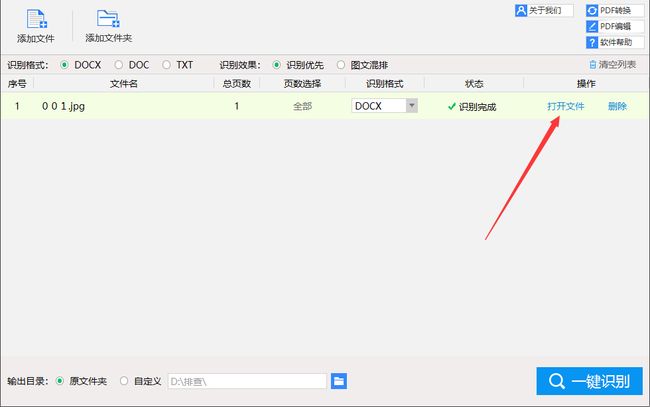This screenshot has height=407, width=650.
Task: Choose 识别优先 recognition effect
Action: (276, 65)
